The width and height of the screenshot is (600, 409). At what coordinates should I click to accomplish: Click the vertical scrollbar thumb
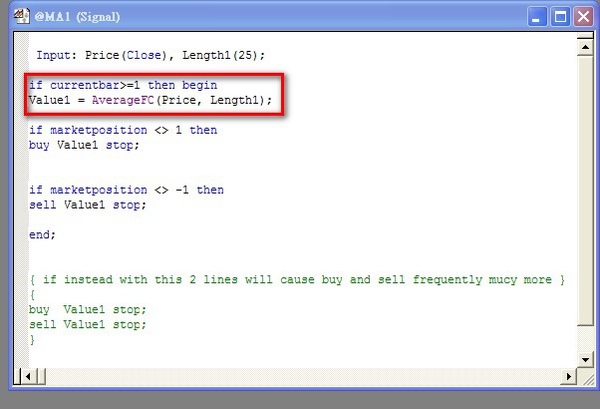585,191
